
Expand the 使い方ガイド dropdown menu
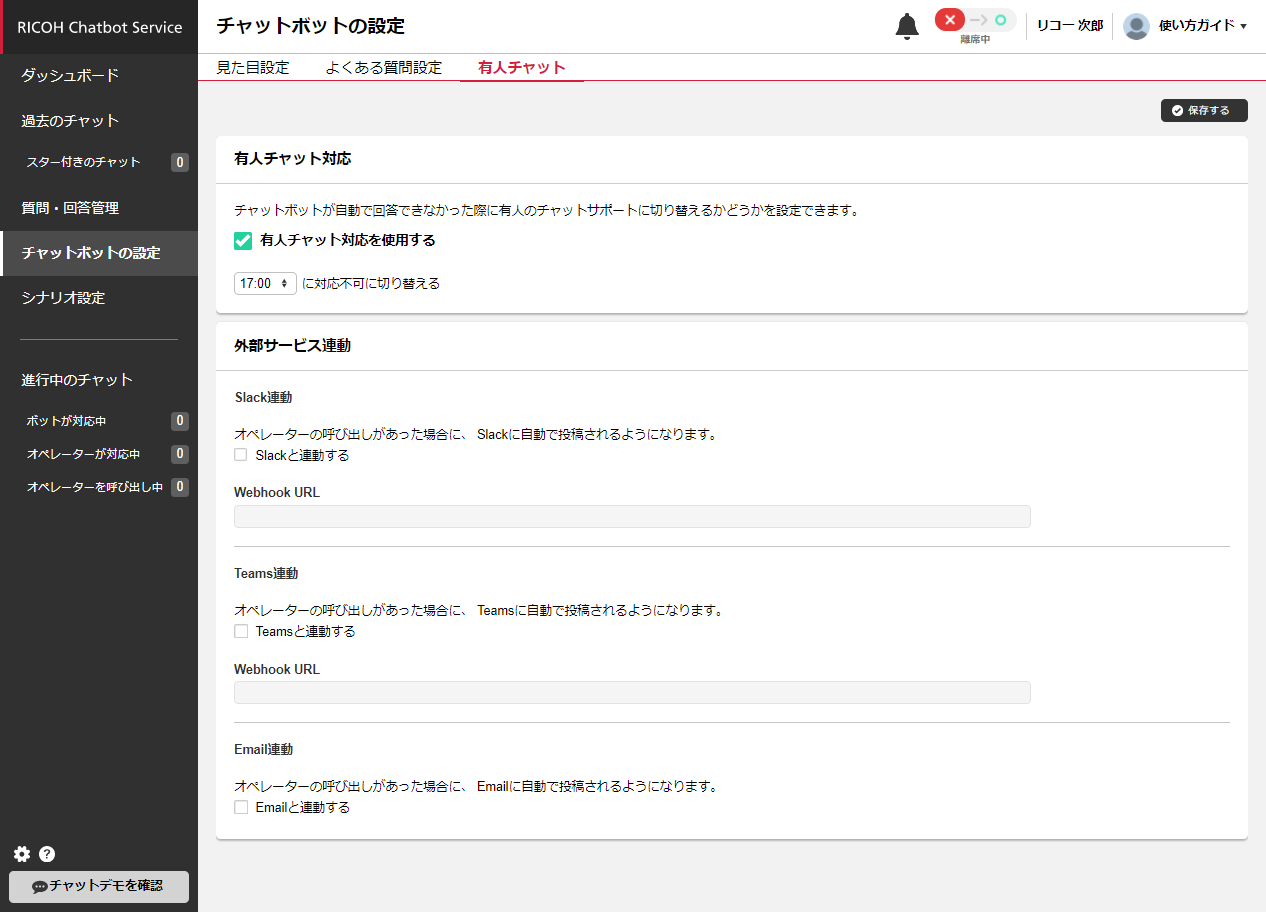pyautogui.click(x=1202, y=26)
